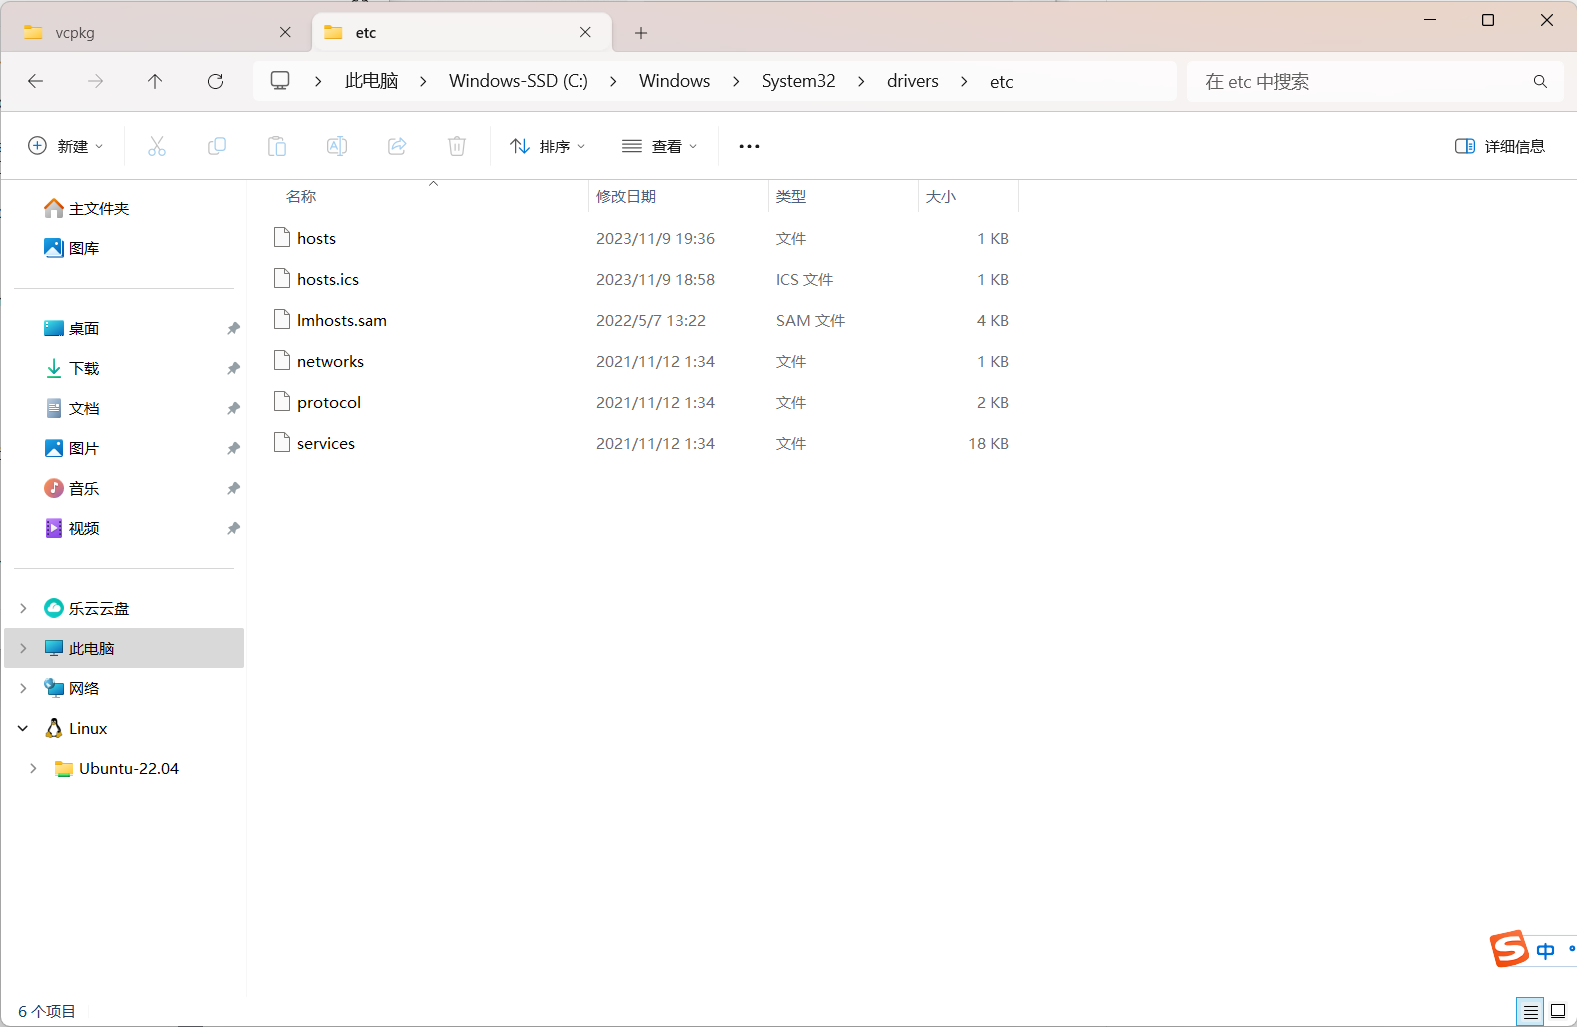The height and width of the screenshot is (1027, 1577).
Task: Open chevron dropdown after Windows breadcrumb
Action: point(736,81)
